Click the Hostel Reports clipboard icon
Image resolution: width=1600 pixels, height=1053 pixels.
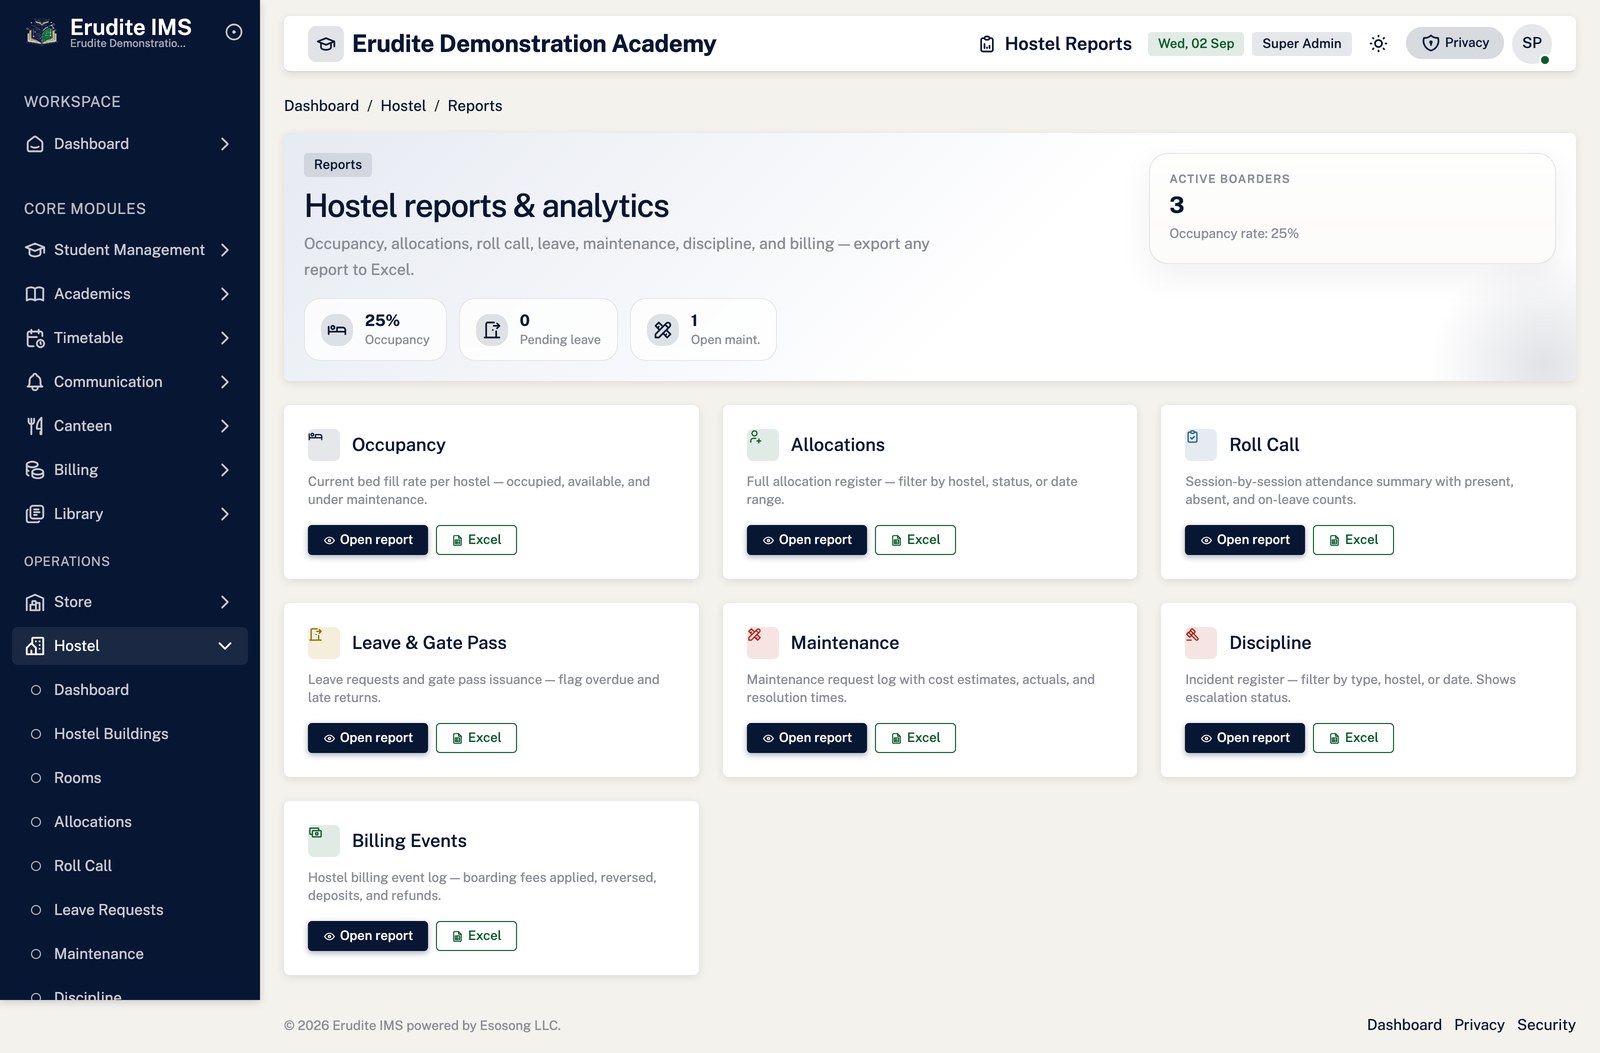tap(987, 44)
